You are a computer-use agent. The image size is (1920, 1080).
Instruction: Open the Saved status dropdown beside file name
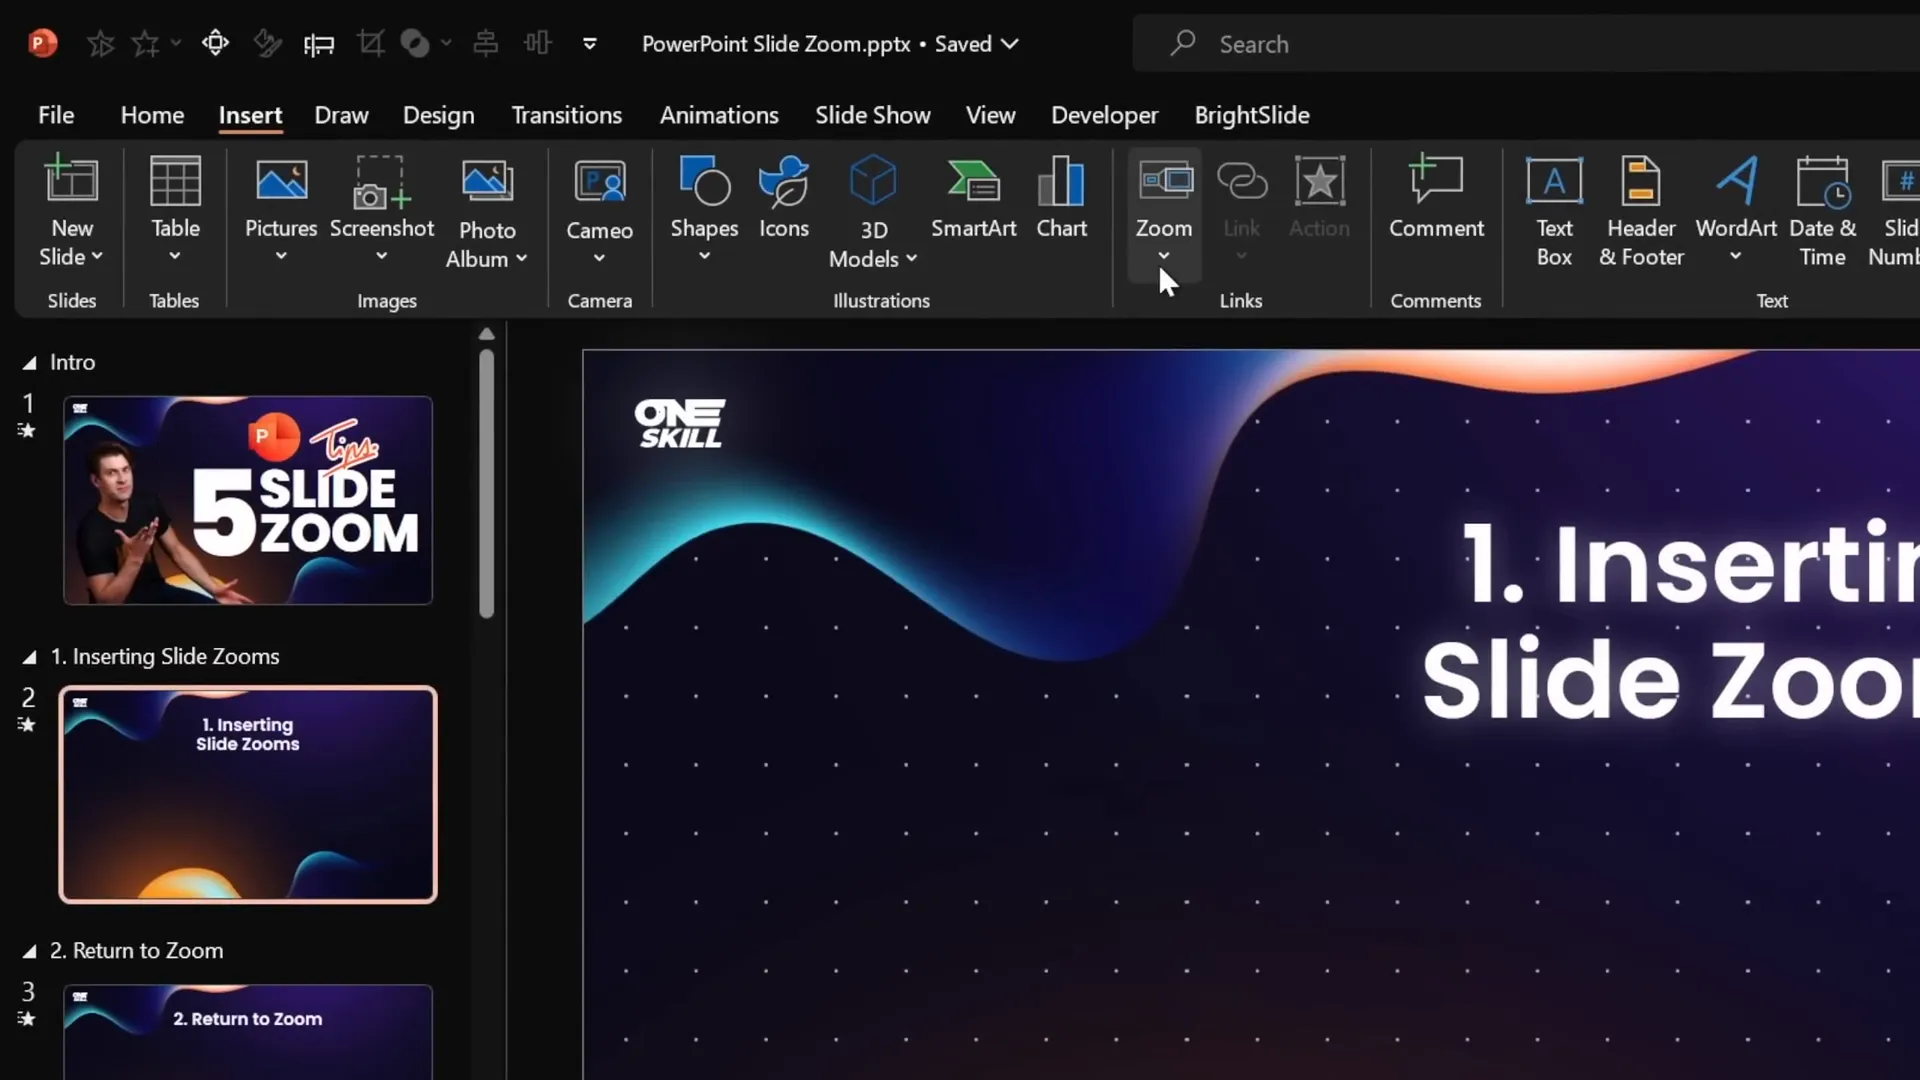tap(1010, 44)
